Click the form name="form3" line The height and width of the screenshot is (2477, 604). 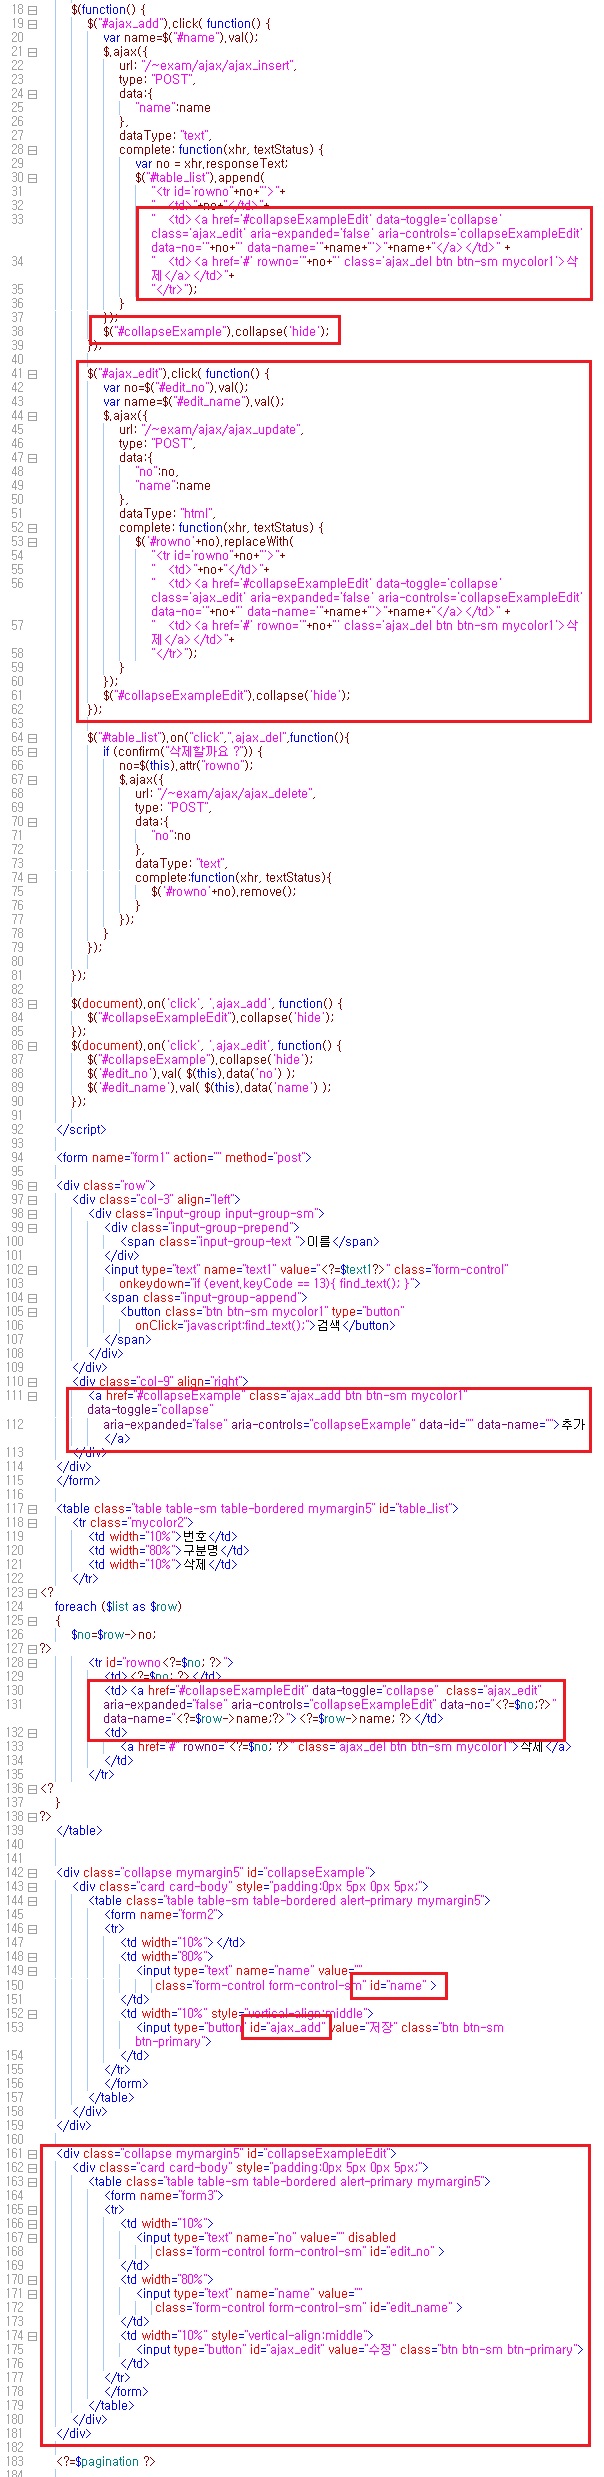pyautogui.click(x=164, y=2194)
